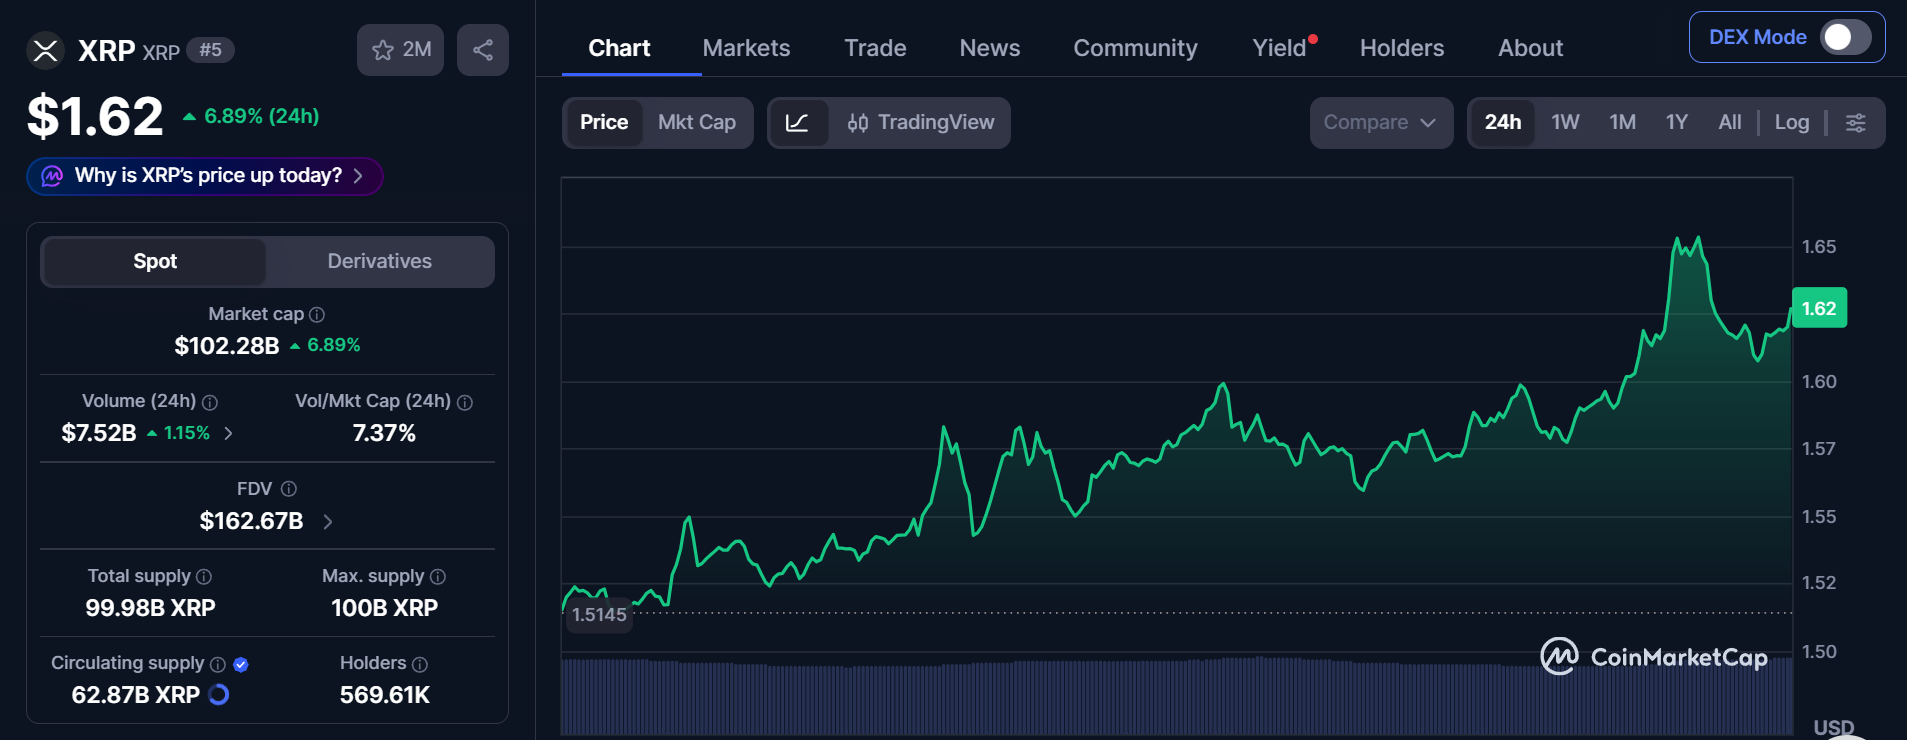The width and height of the screenshot is (1907, 740).
Task: Click the 569.61K holders value
Action: pyautogui.click(x=384, y=695)
